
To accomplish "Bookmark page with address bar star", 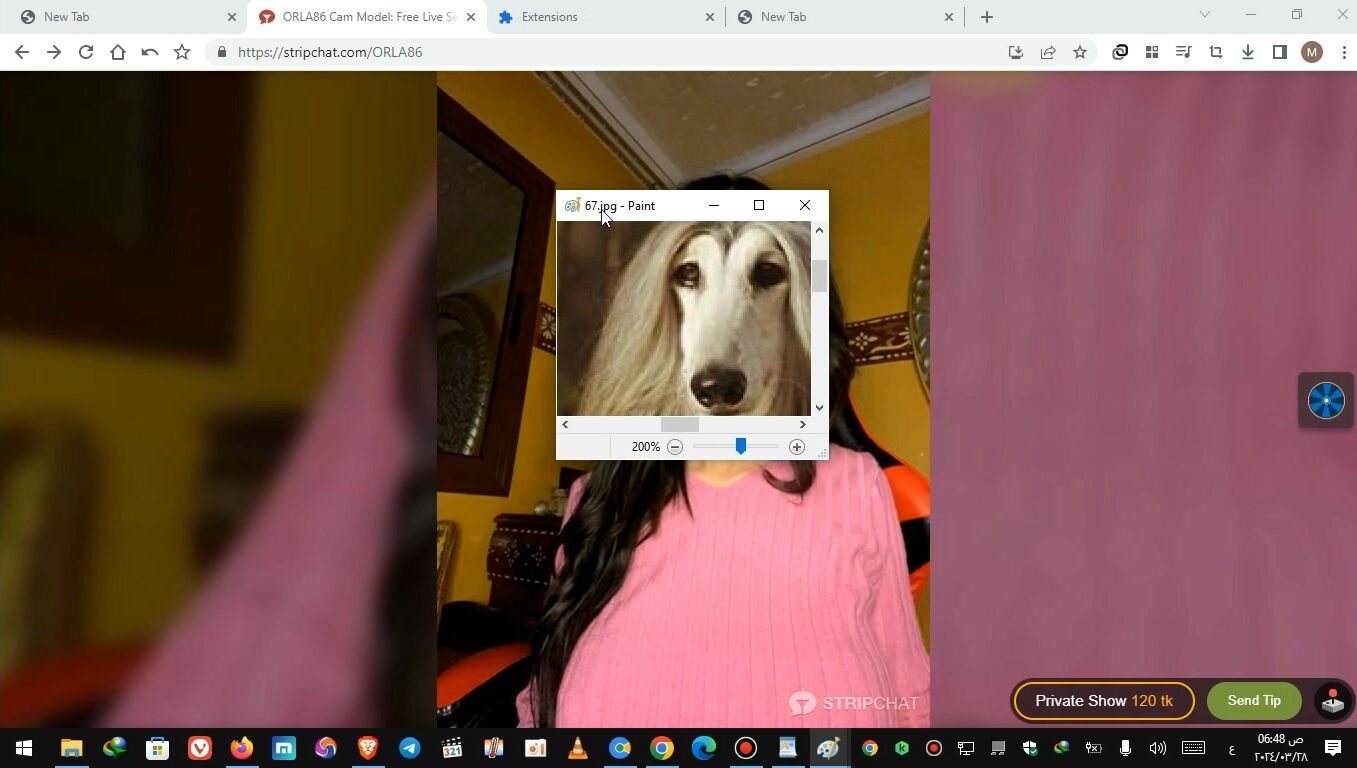I will (x=1080, y=52).
